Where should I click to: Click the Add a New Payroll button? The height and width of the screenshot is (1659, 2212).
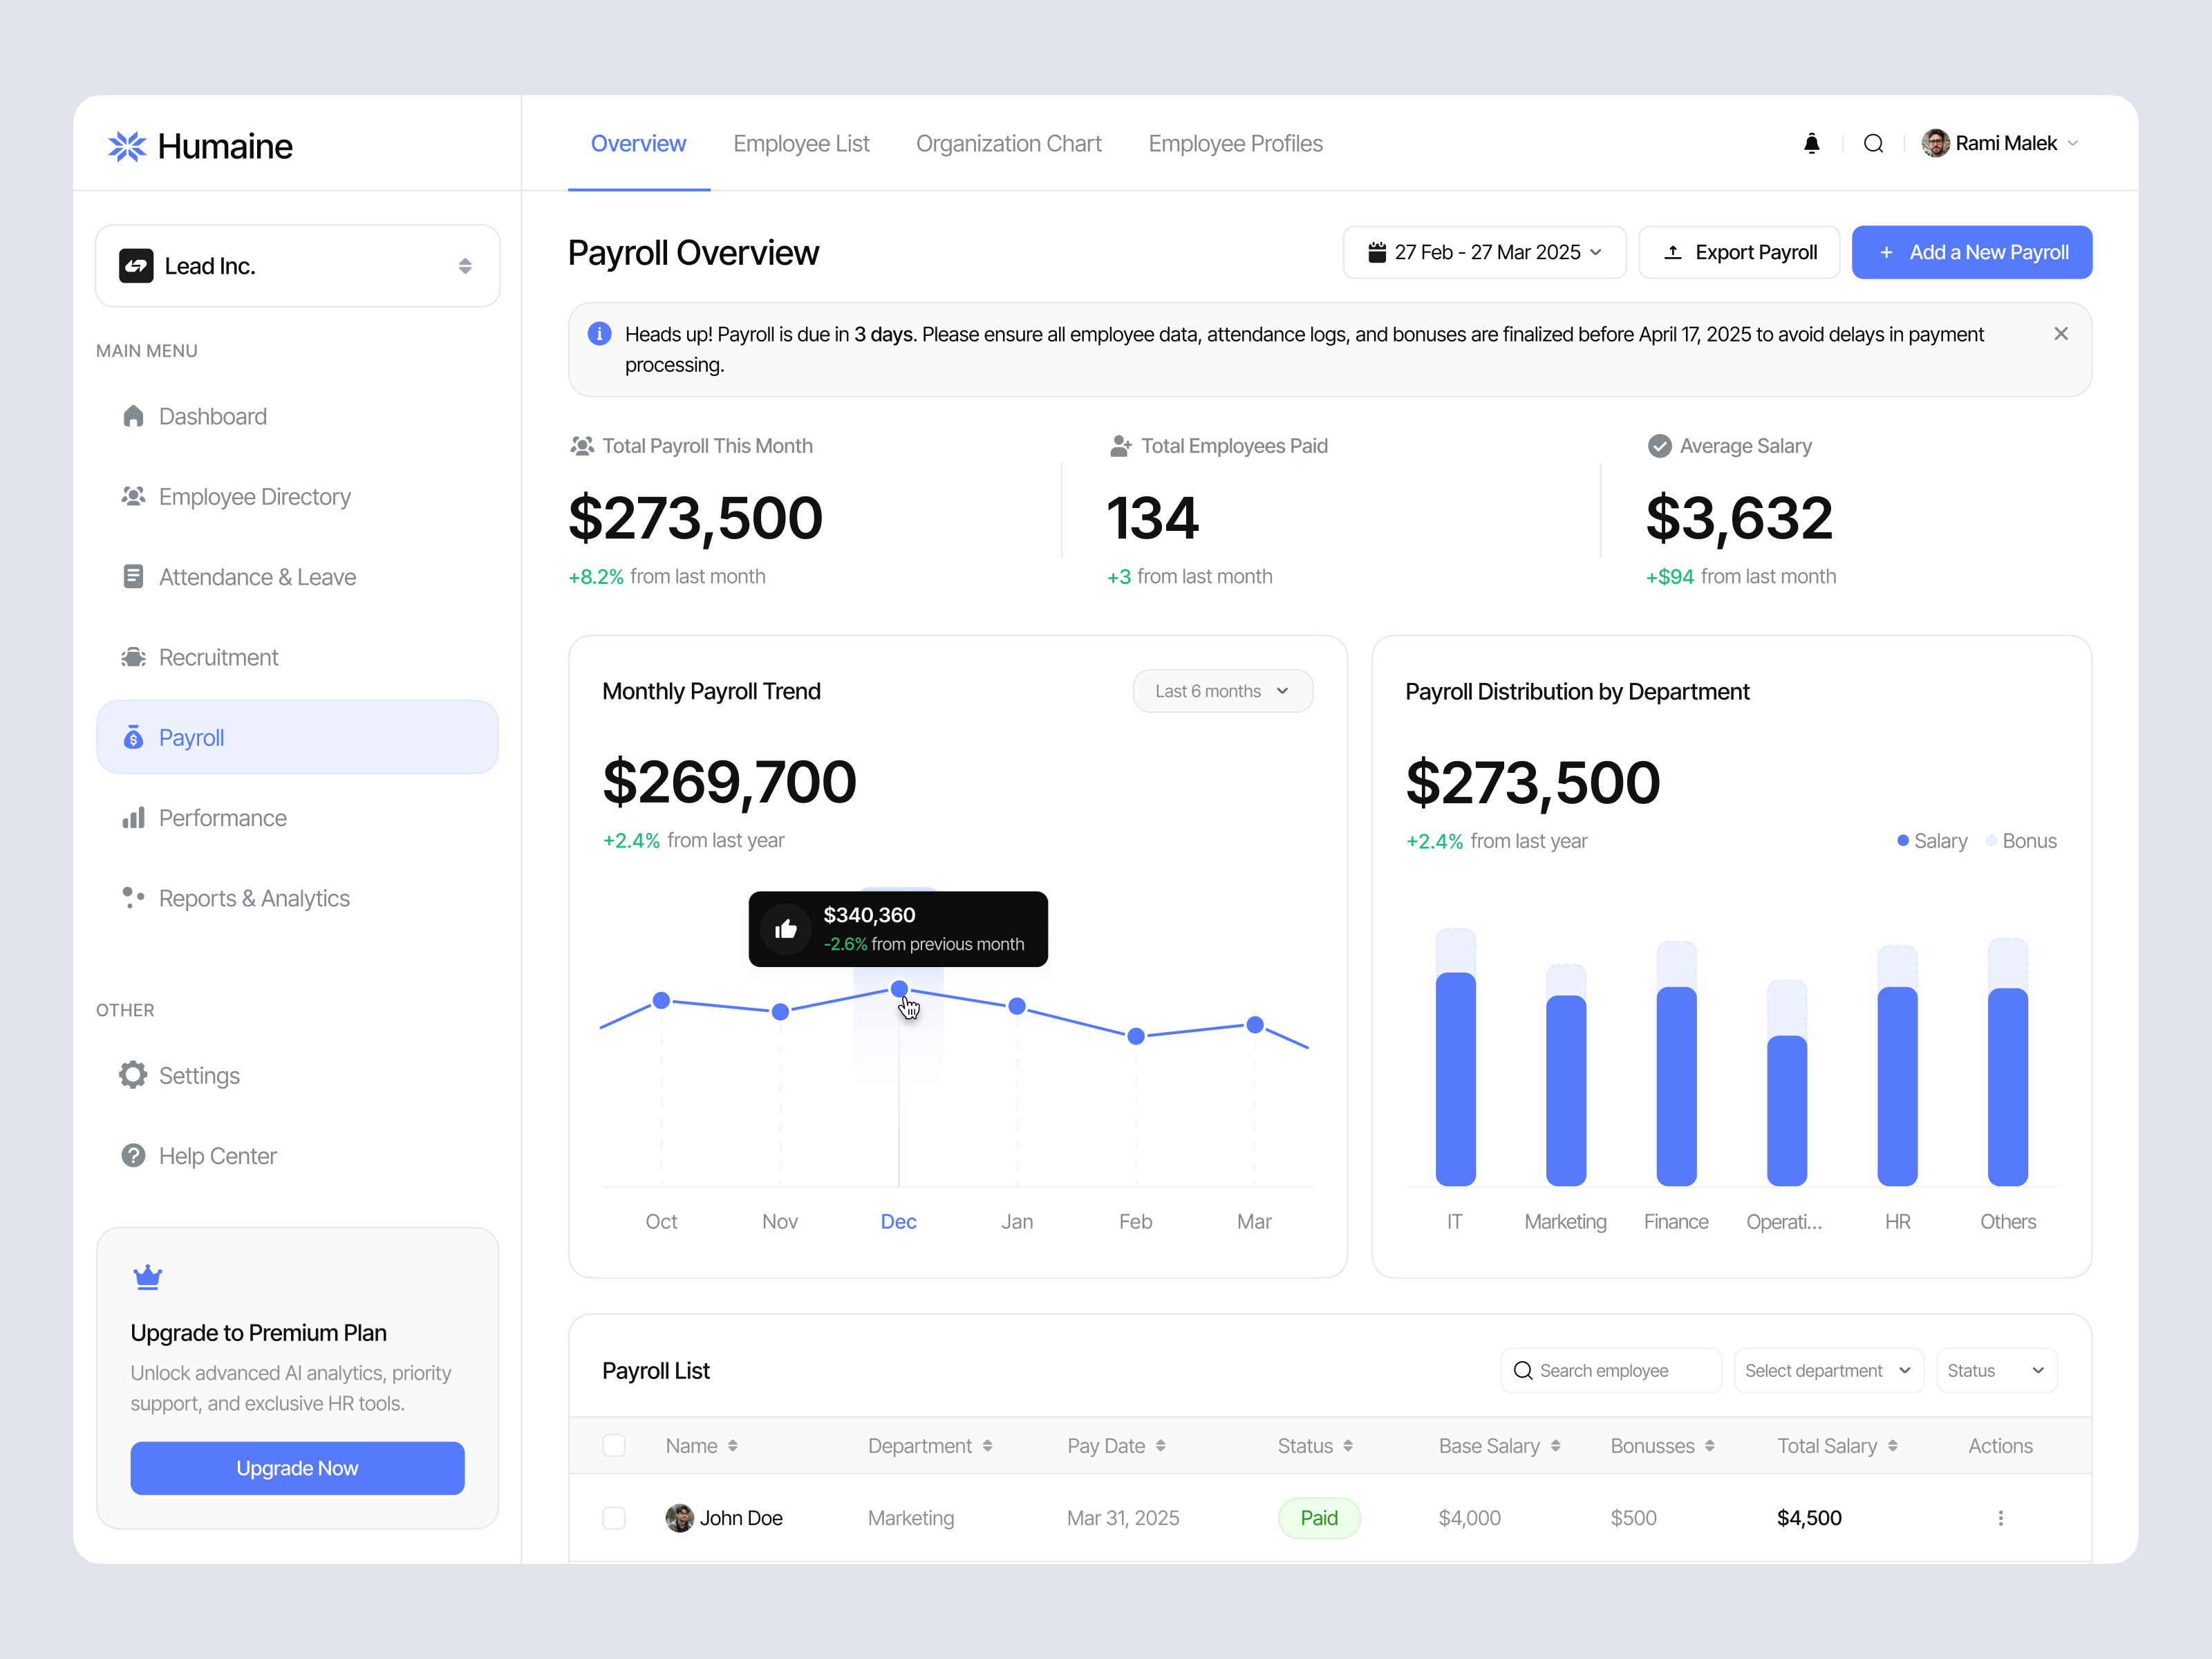1971,252
